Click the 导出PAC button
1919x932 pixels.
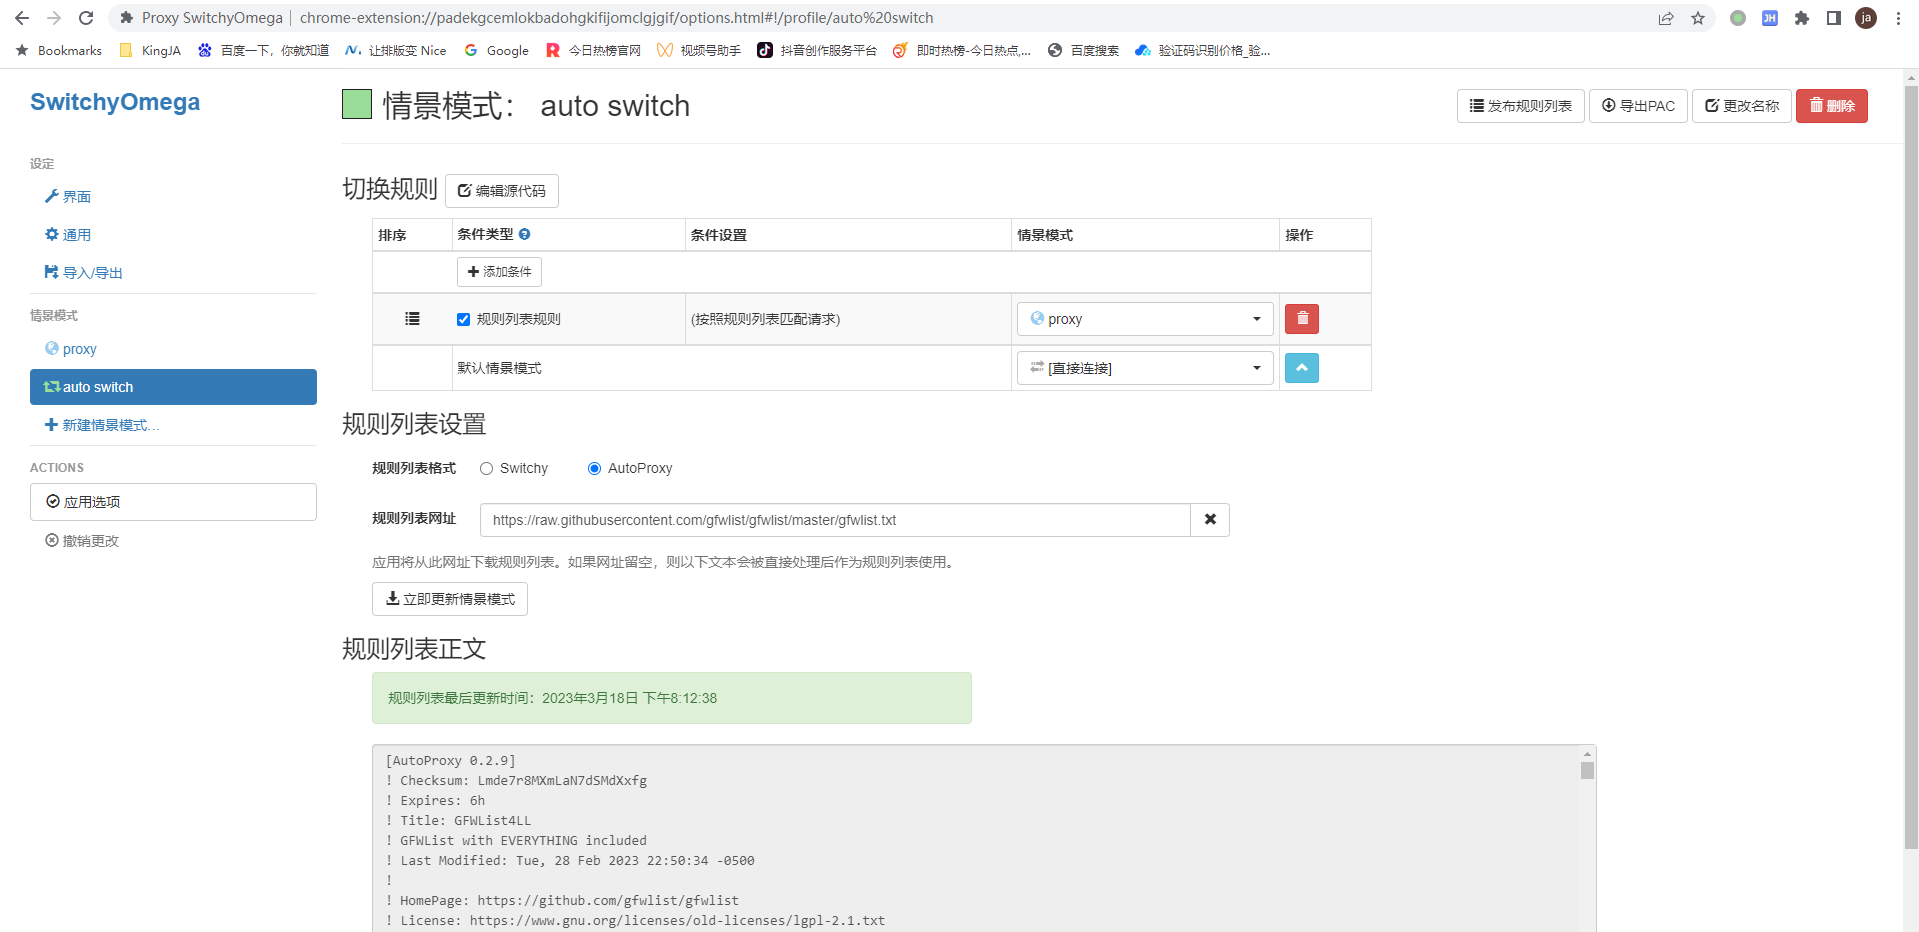tap(1638, 106)
